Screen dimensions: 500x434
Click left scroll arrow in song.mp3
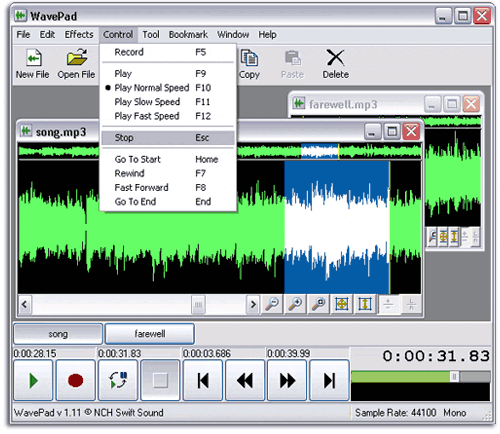click(24, 305)
